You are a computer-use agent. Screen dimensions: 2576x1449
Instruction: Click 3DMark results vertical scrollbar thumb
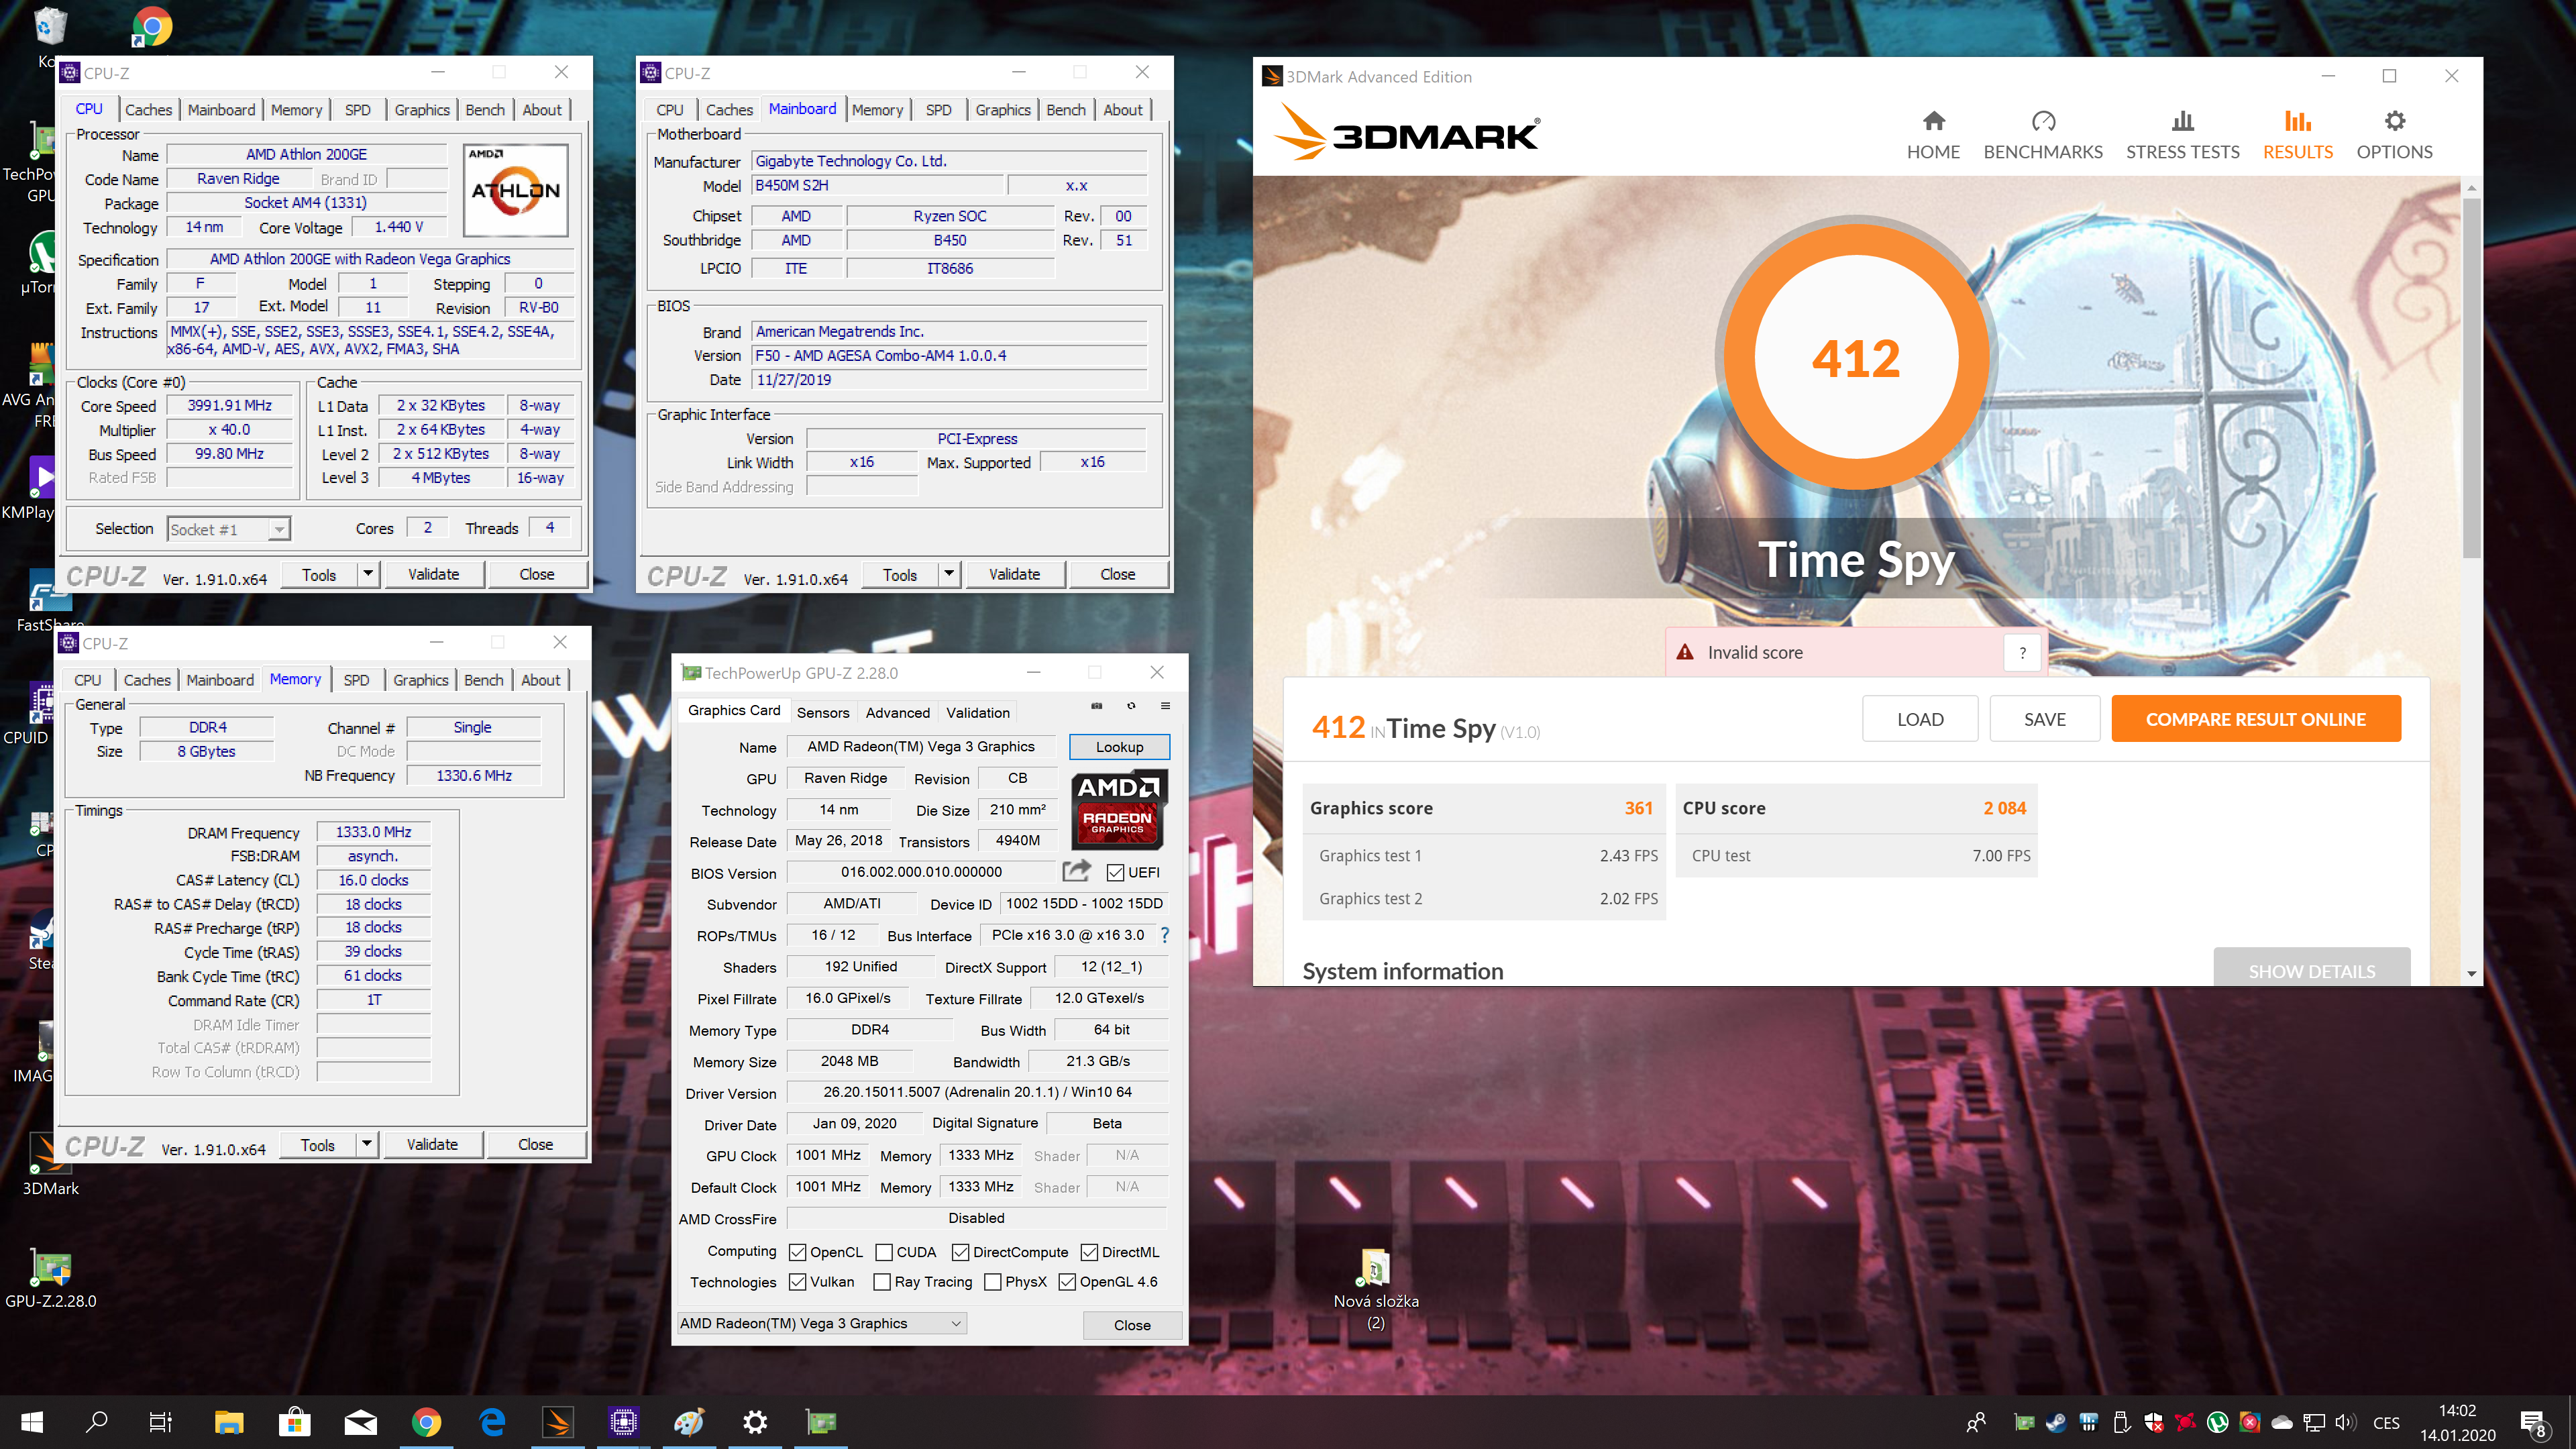pos(2471,378)
